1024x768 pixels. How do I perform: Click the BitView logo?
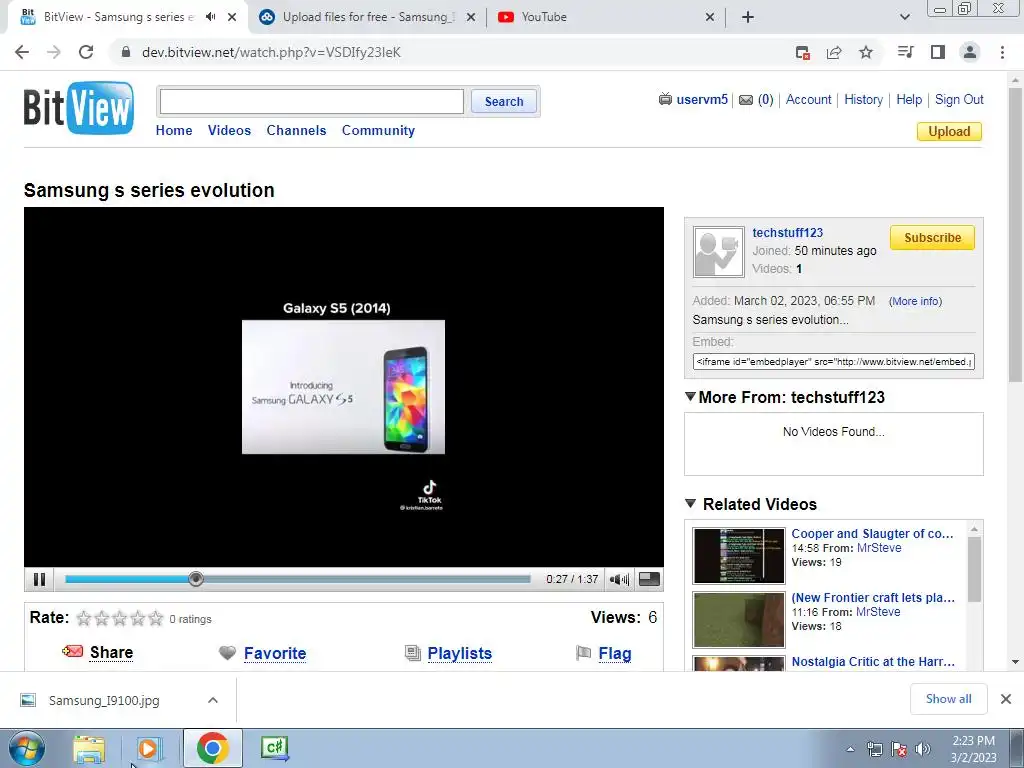click(79, 108)
